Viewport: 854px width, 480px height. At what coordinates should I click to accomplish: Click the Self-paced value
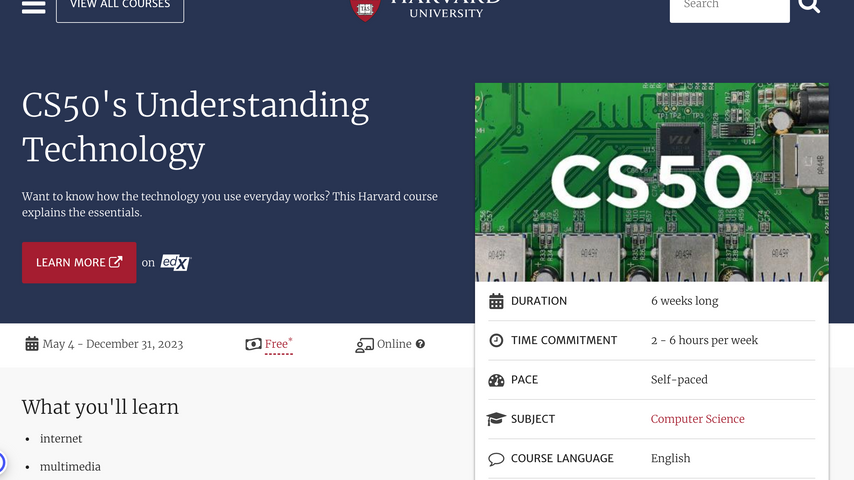(x=679, y=379)
